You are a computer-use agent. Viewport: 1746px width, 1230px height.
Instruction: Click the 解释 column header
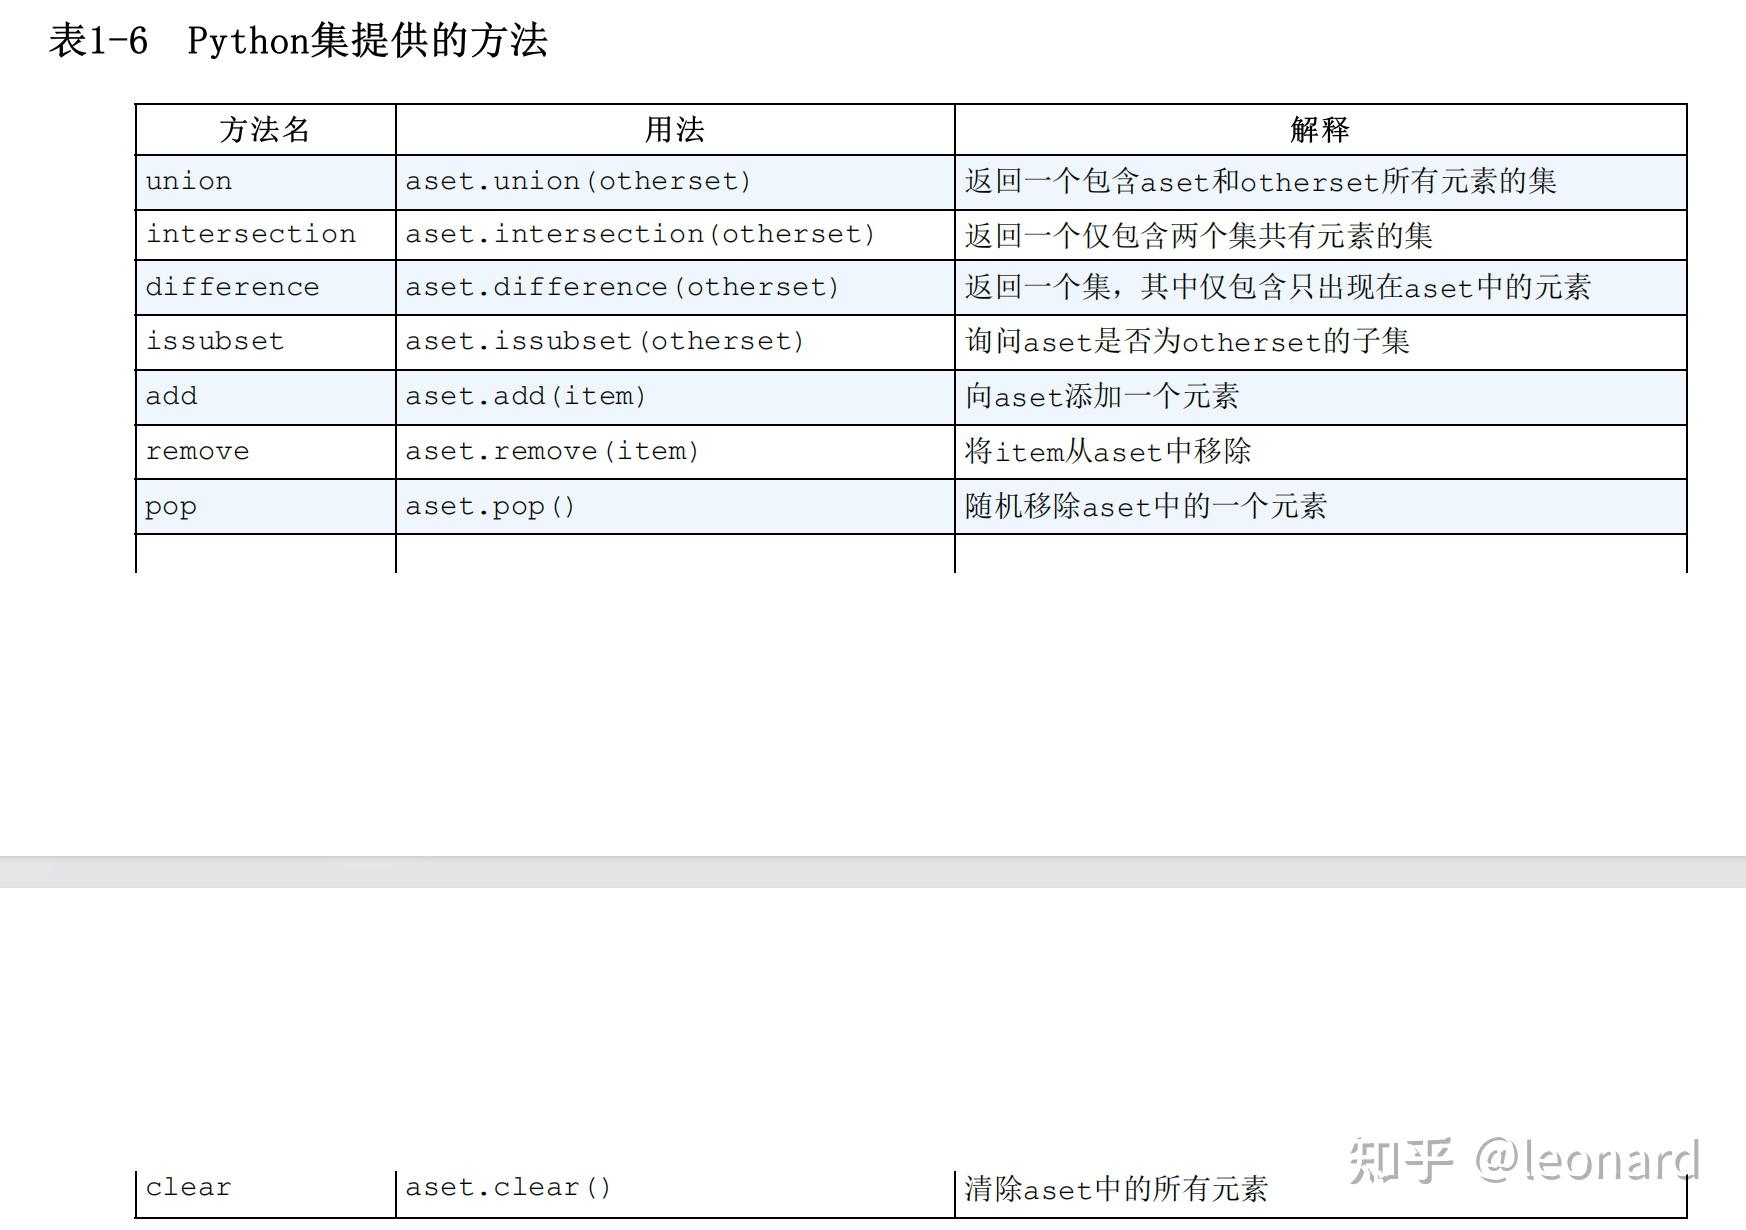1318,129
